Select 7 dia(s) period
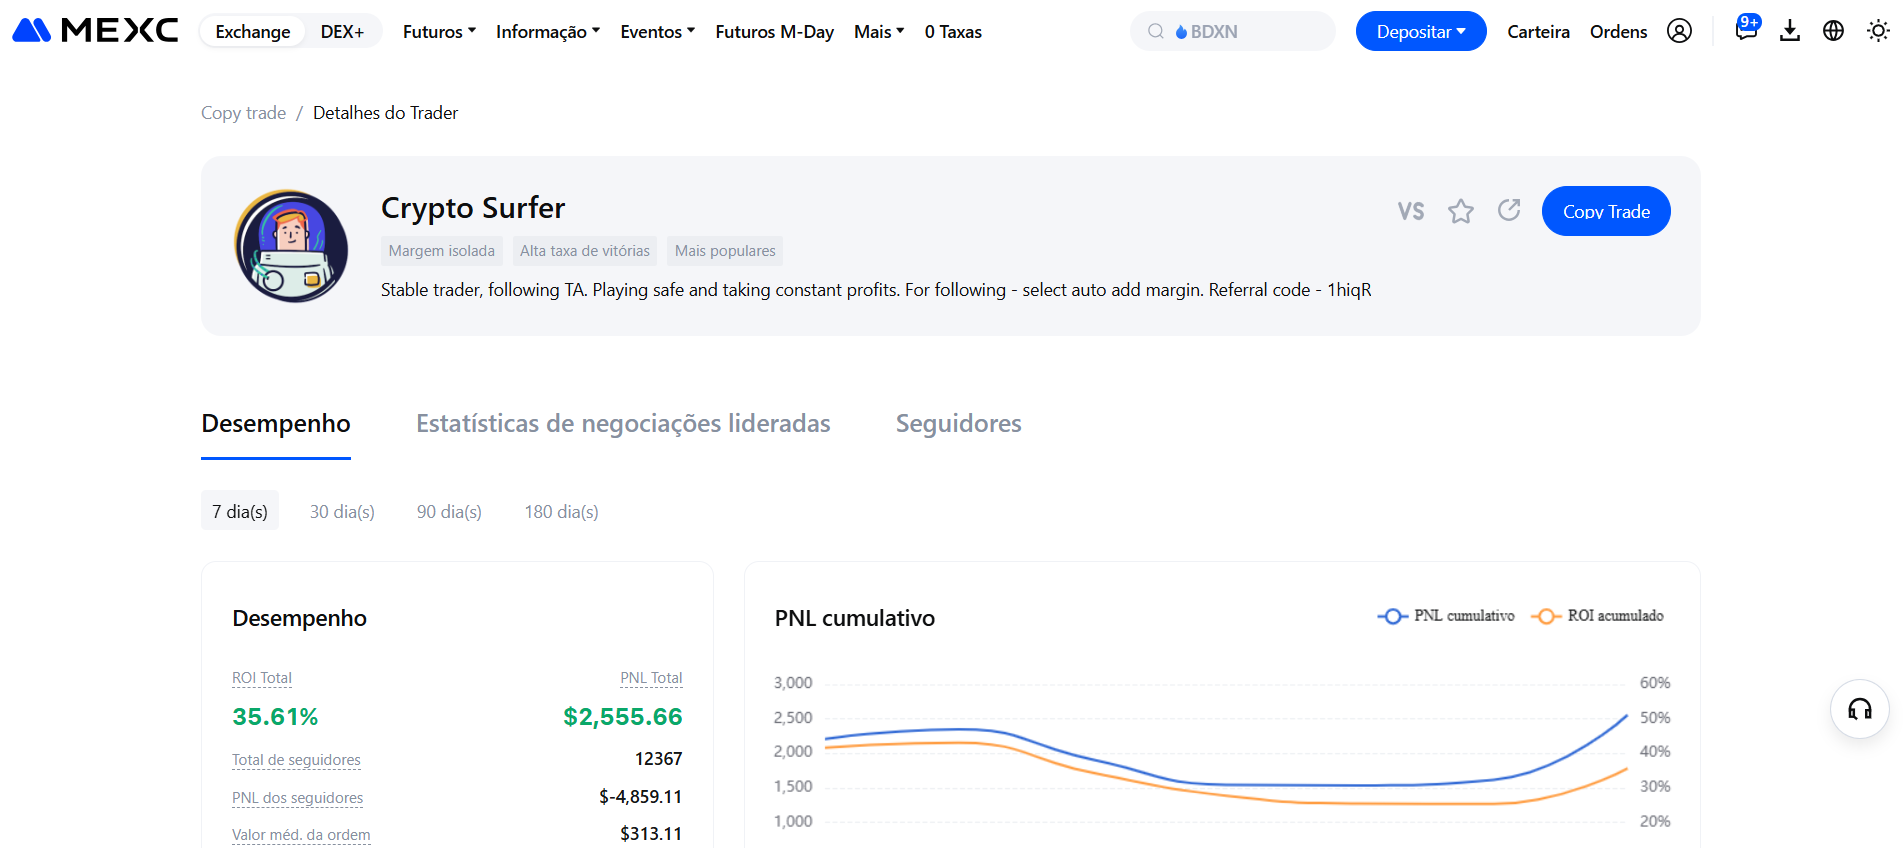 [240, 511]
